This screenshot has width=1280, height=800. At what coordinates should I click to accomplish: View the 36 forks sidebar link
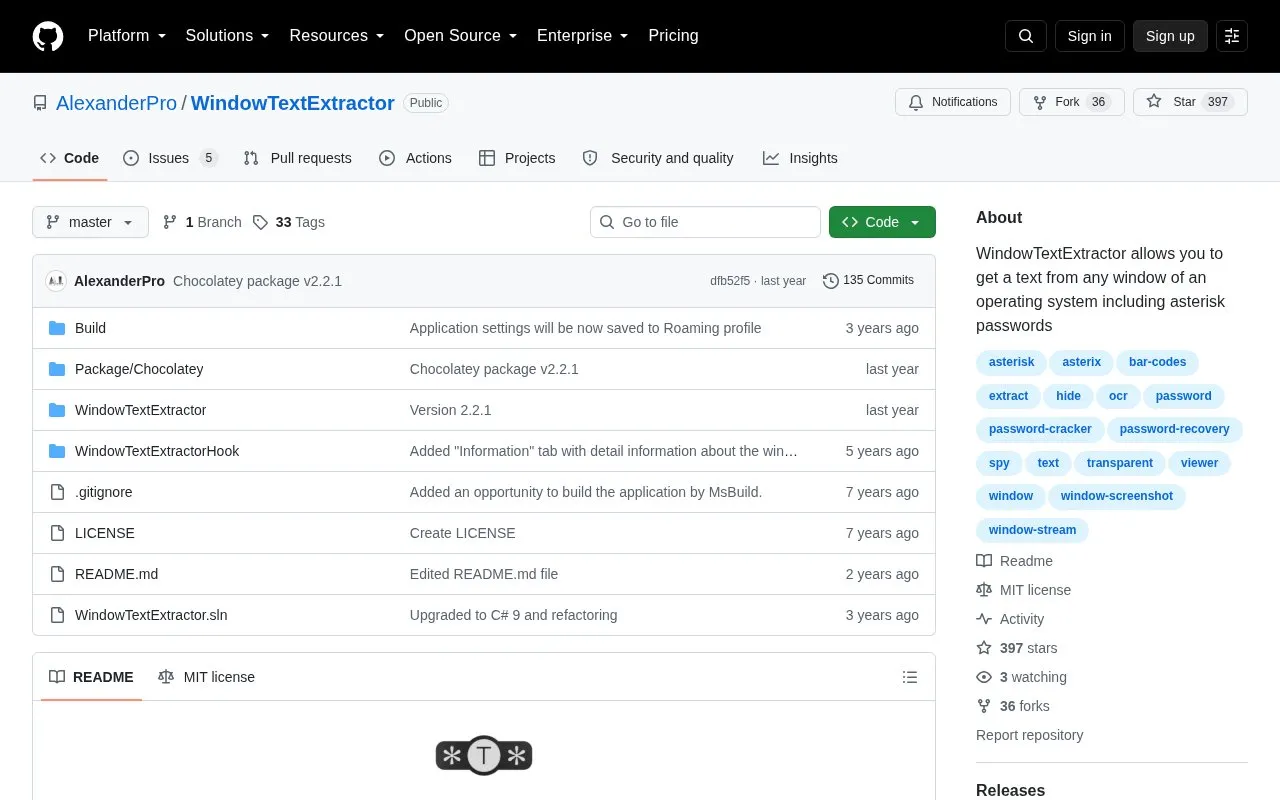pyautogui.click(x=1013, y=706)
